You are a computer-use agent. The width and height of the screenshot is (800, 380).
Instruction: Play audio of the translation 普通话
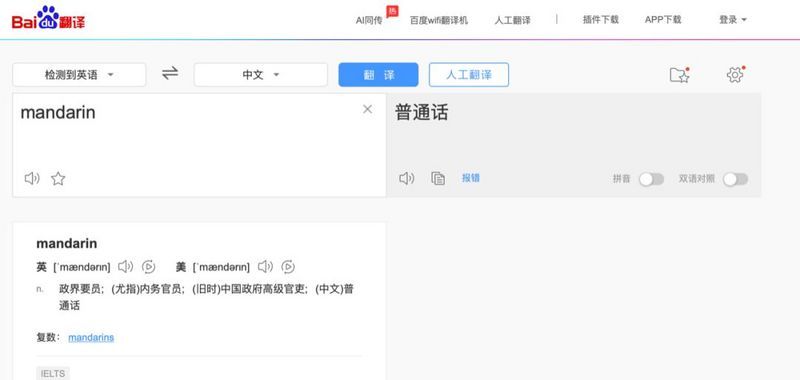[407, 178]
